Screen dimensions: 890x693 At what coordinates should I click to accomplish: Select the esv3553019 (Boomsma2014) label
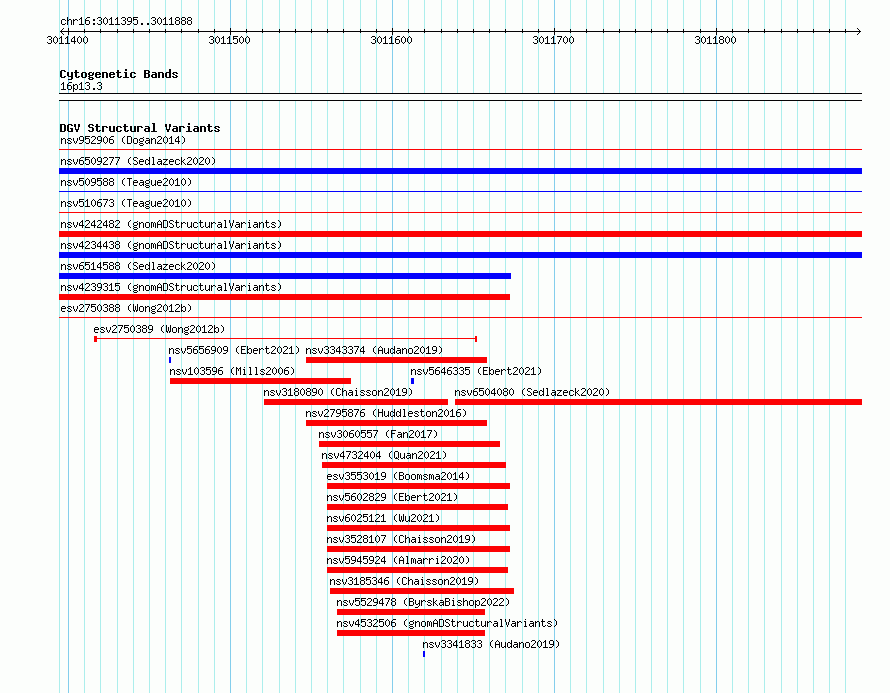click(398, 476)
